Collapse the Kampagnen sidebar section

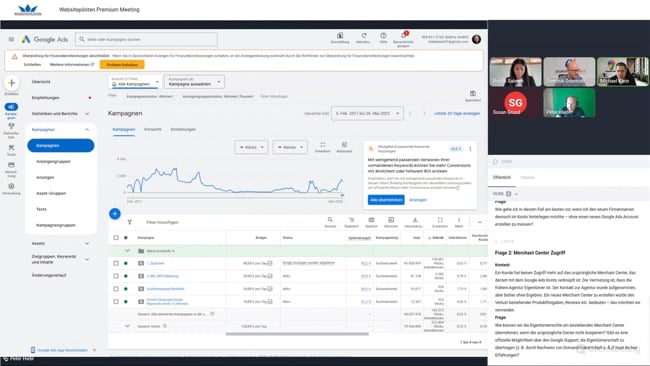(x=87, y=130)
